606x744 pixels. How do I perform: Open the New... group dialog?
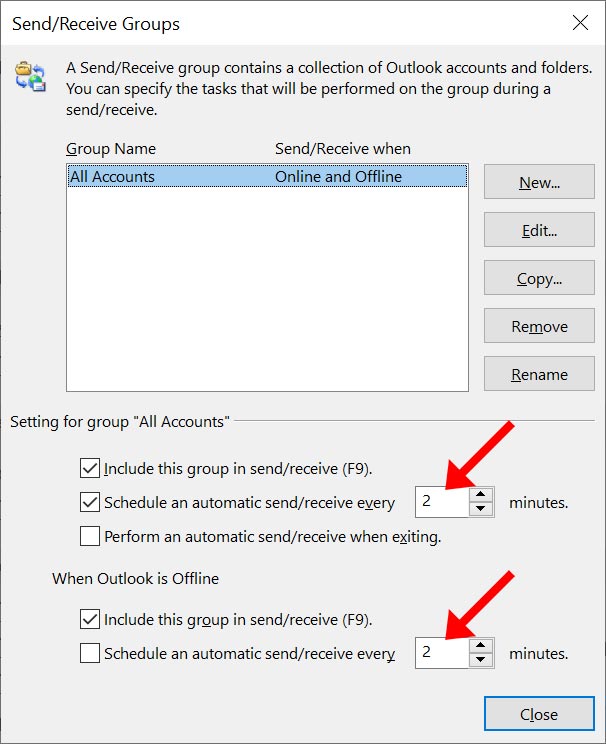click(x=539, y=182)
